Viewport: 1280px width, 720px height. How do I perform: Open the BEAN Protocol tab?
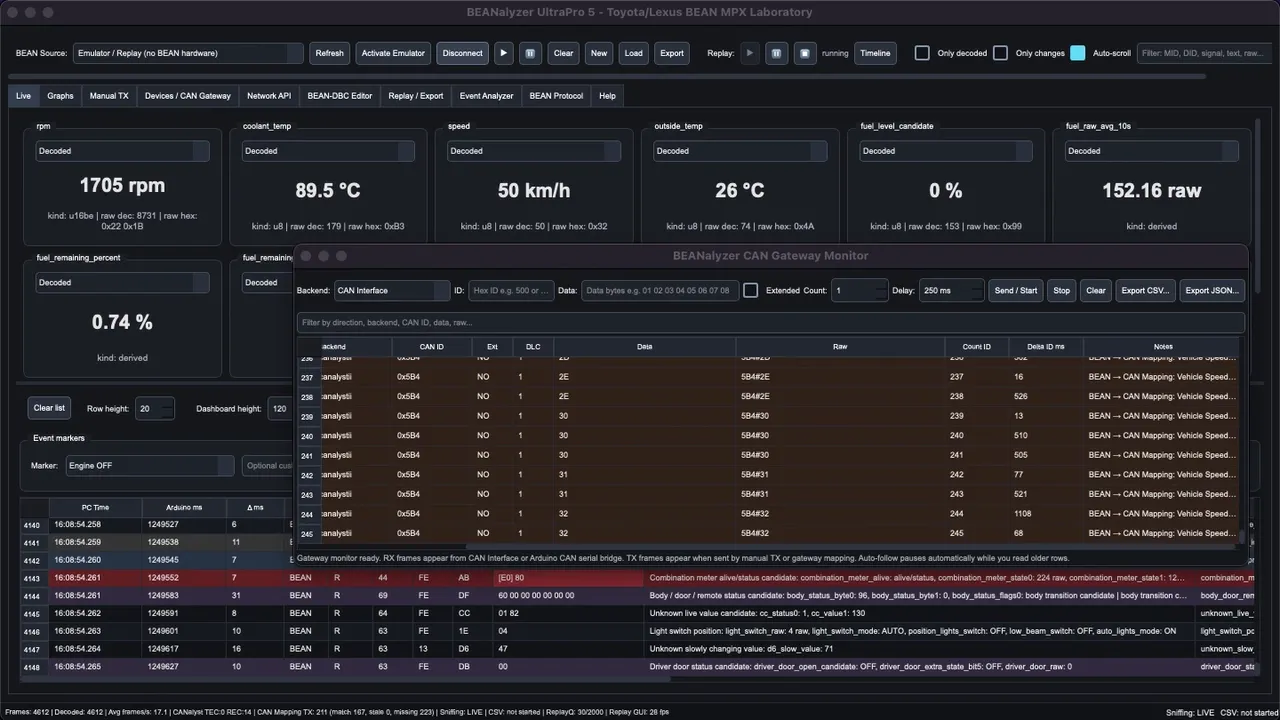[x=556, y=96]
